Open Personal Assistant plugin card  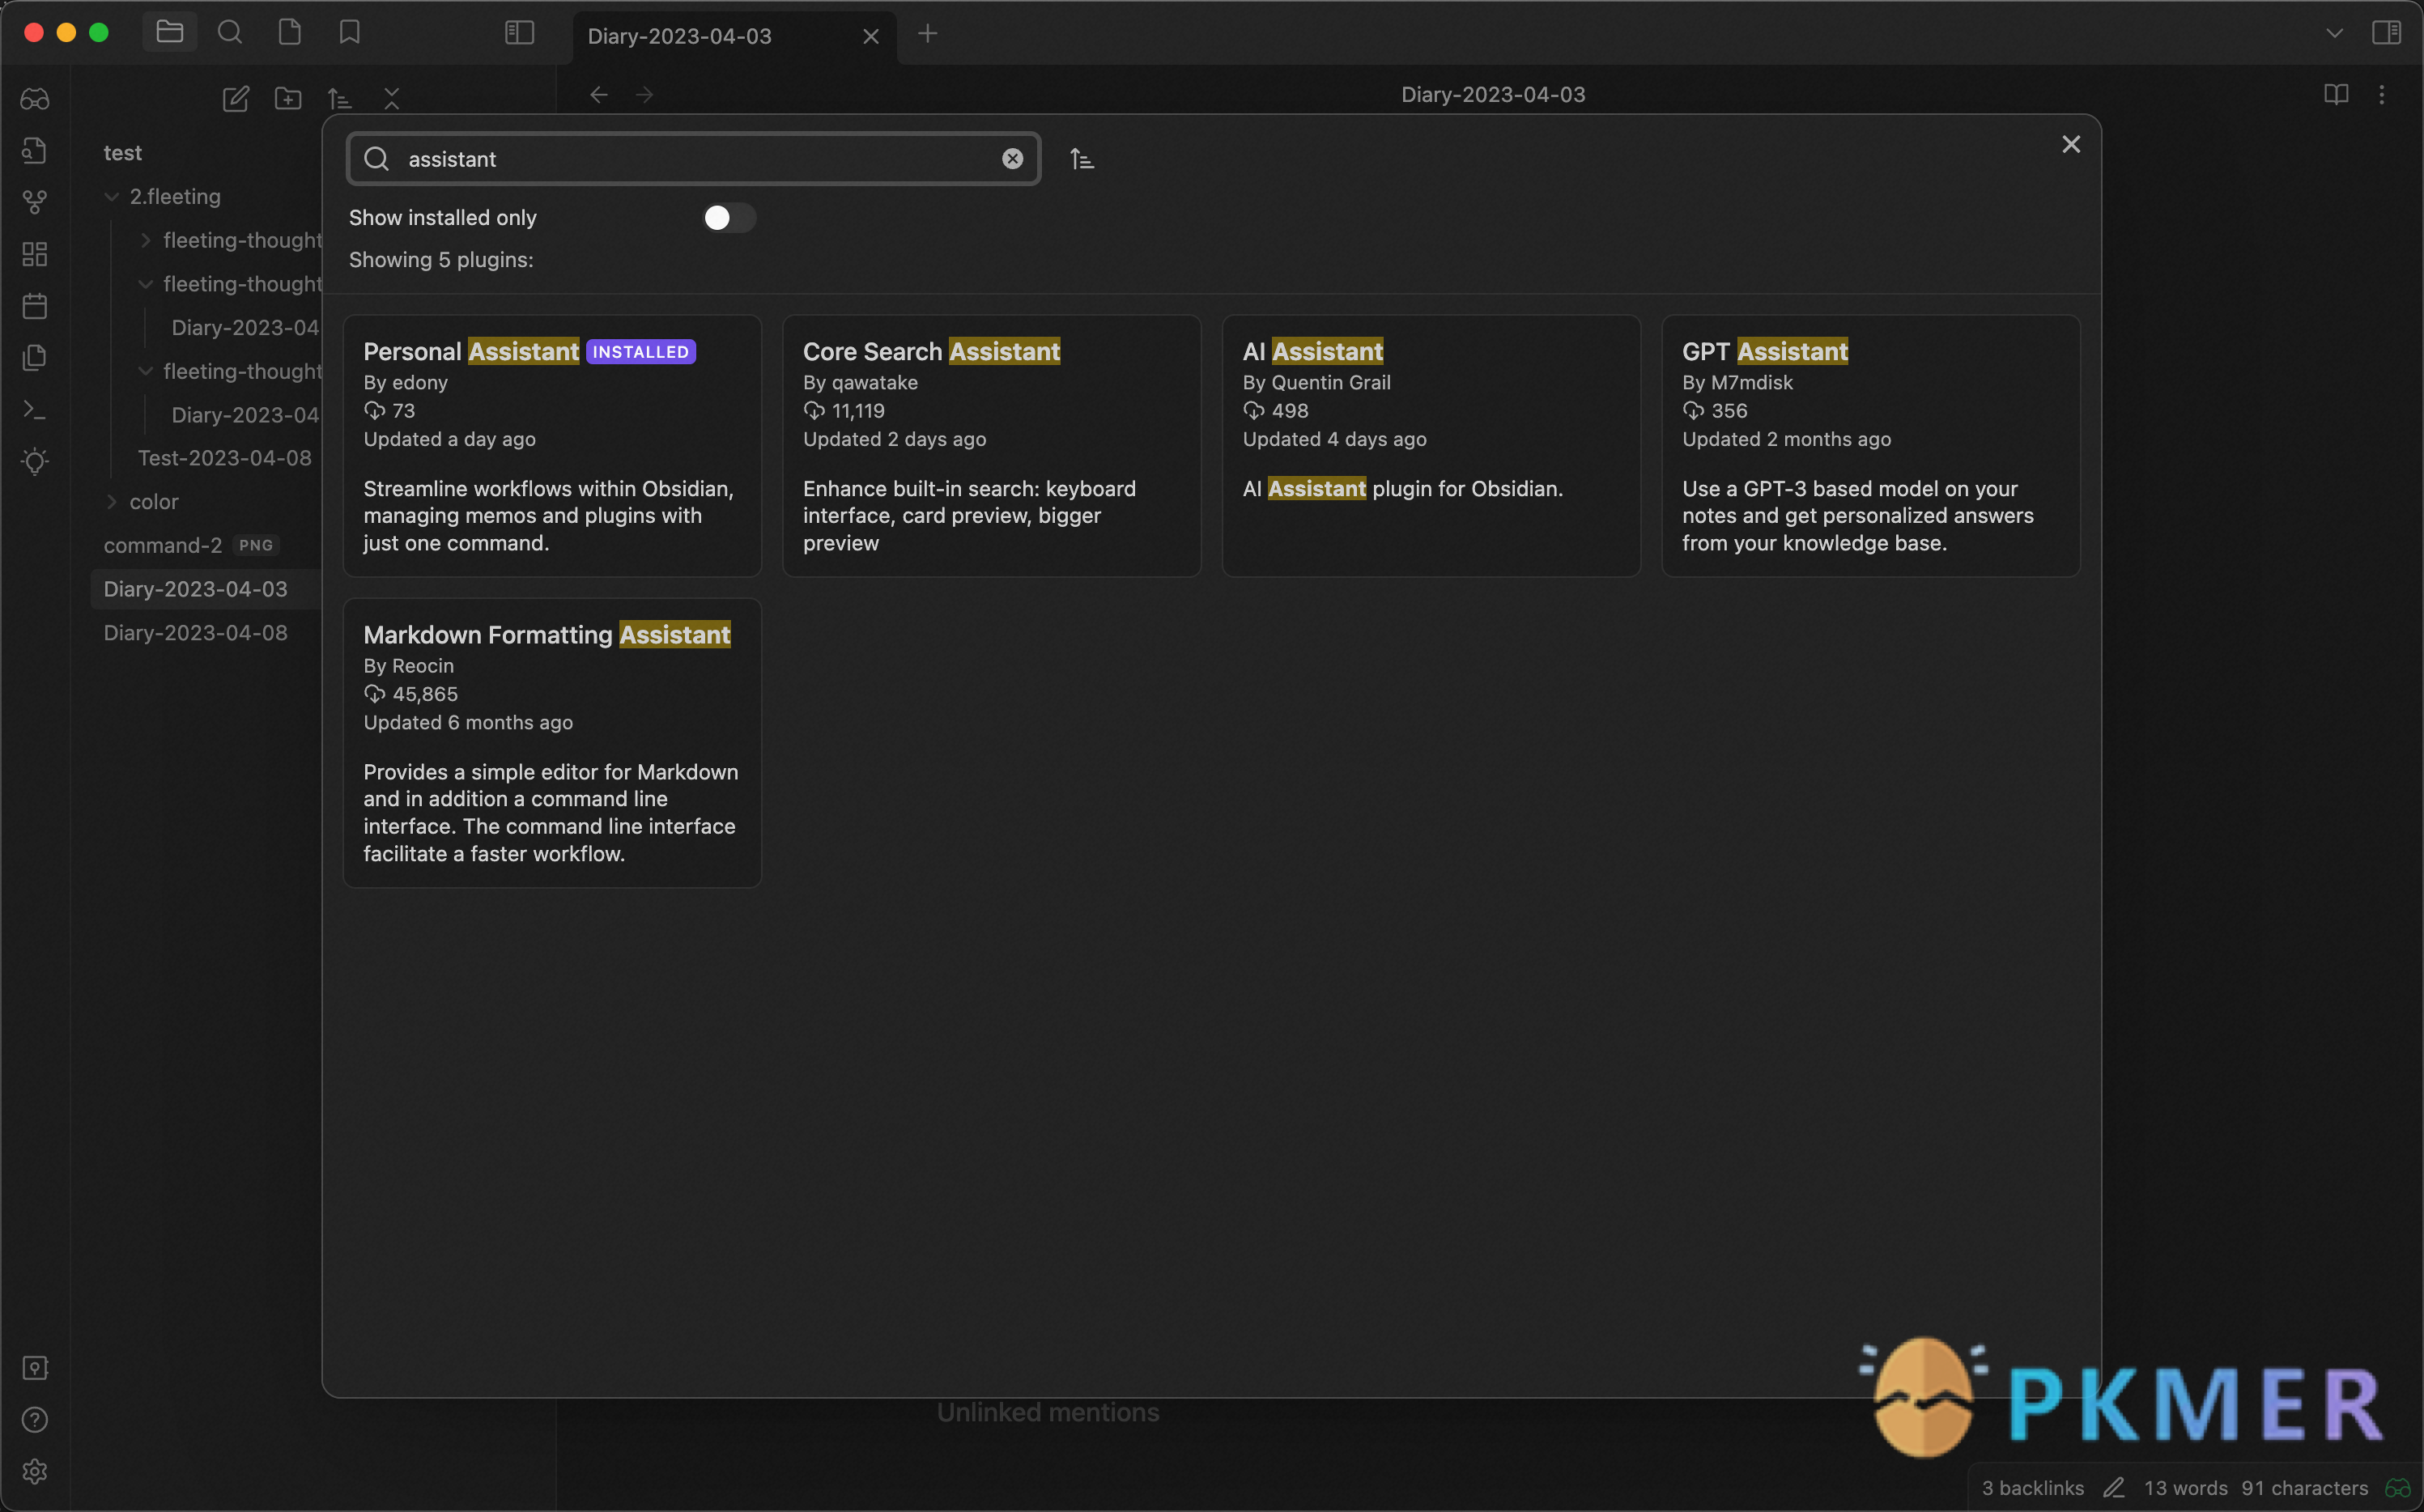[x=552, y=446]
